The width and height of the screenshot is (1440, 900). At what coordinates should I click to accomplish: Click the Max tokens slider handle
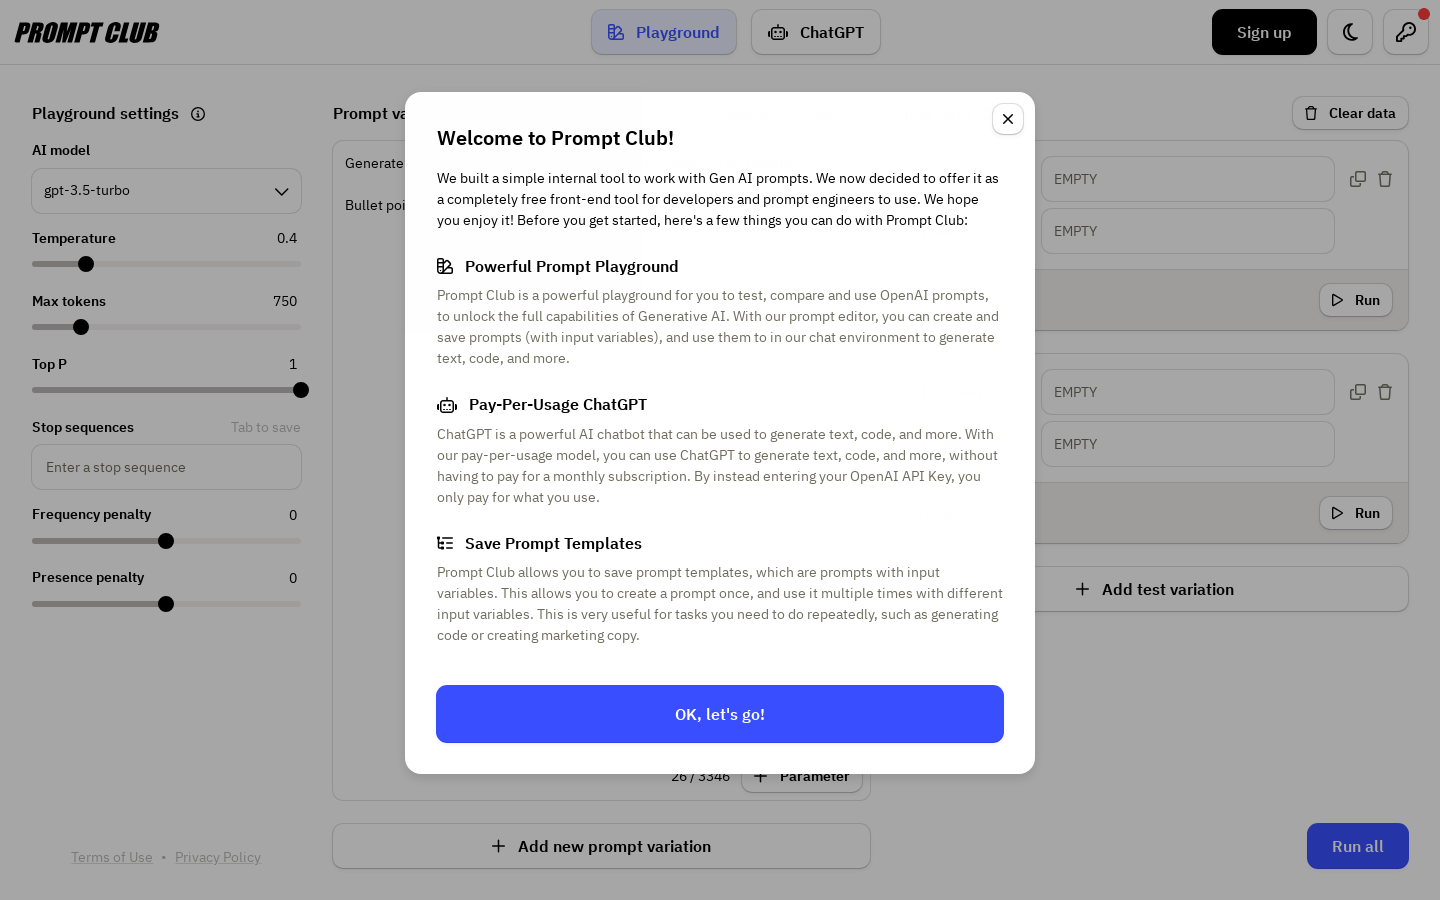point(81,327)
